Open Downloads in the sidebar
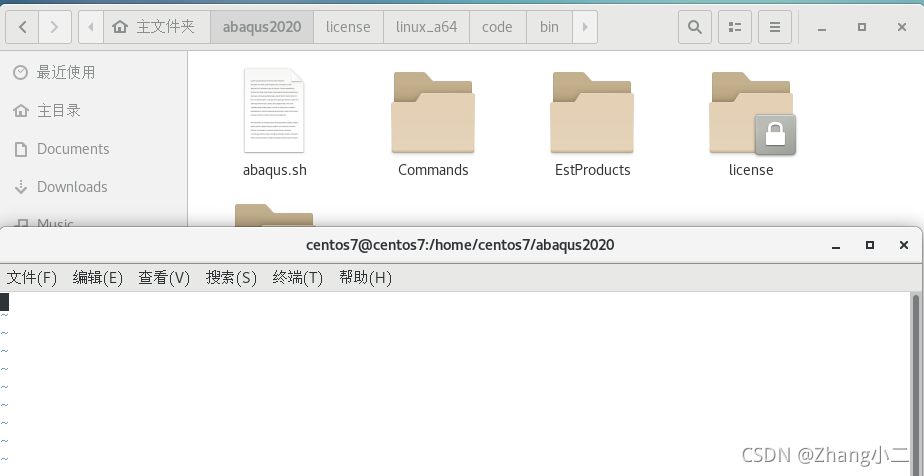Viewport: 924px width, 476px height. click(71, 187)
